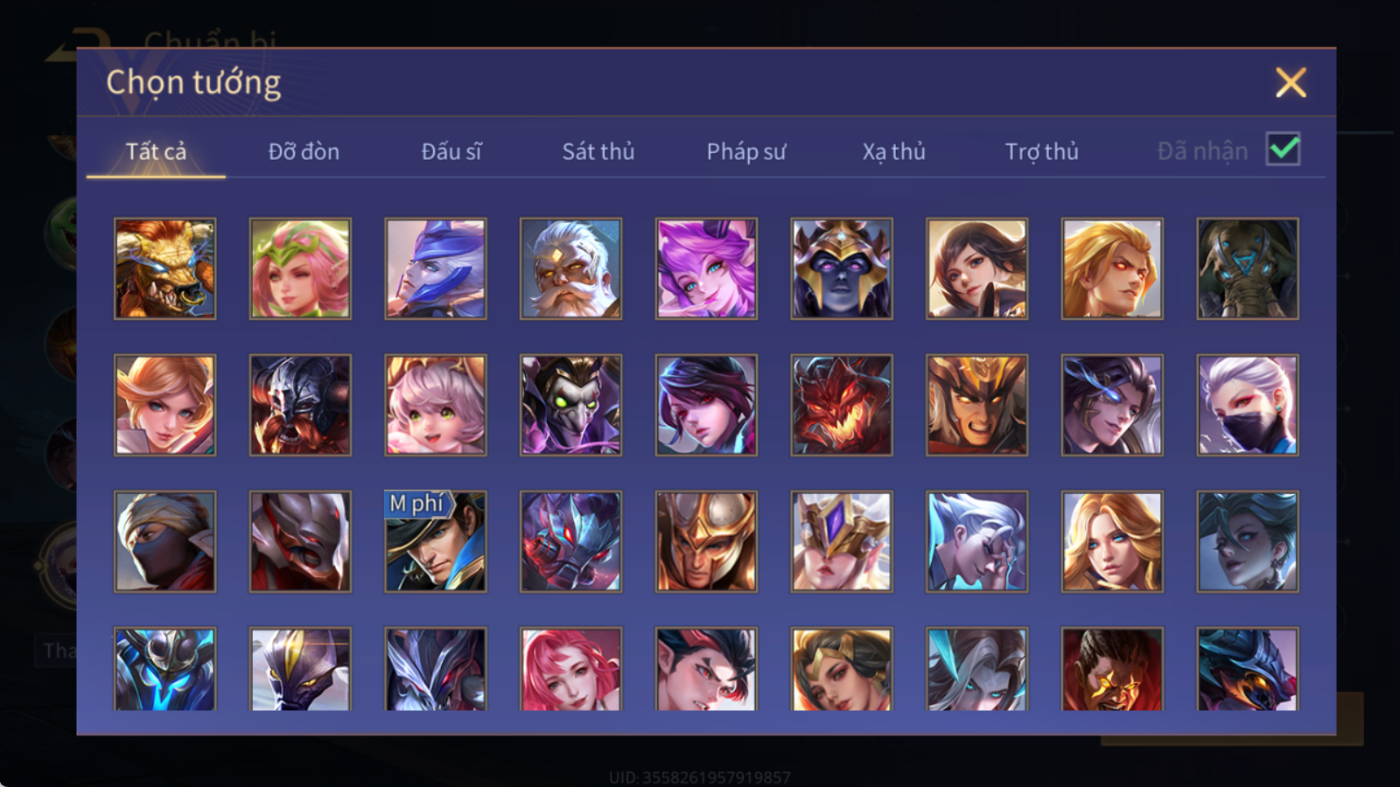Pick the hero tagged "M phí"
The height and width of the screenshot is (787, 1400).
click(x=436, y=541)
